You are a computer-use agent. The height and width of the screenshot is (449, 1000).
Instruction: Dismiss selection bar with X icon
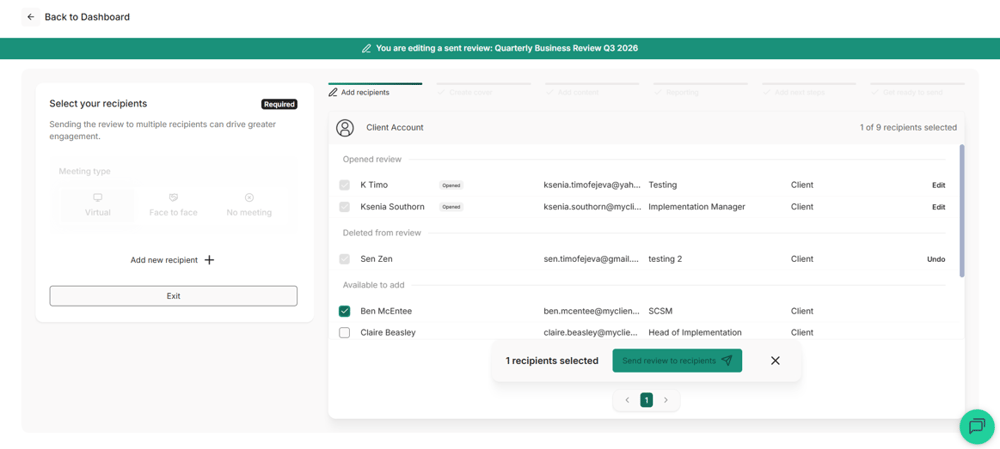click(x=775, y=360)
